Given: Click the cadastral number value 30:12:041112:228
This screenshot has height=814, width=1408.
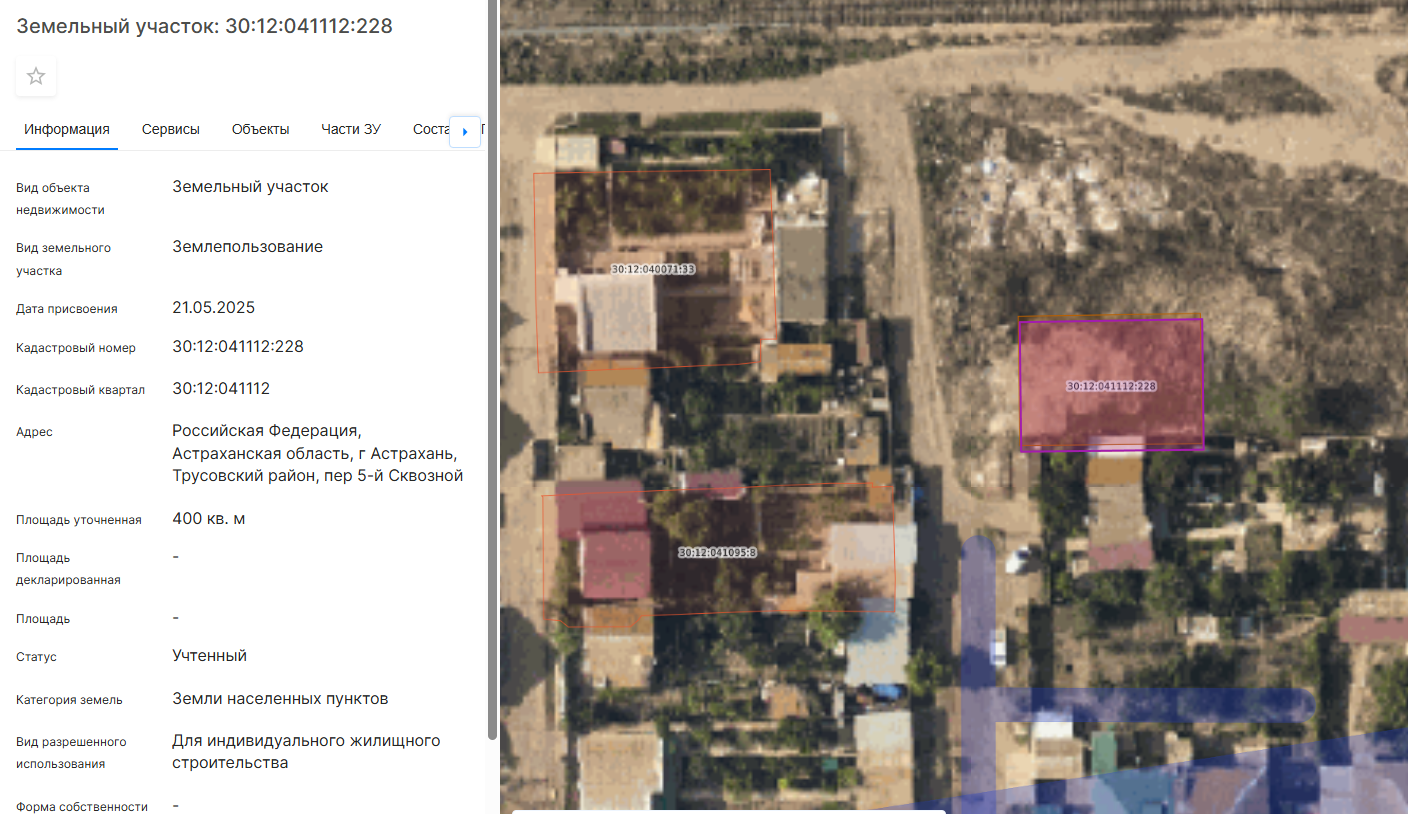Looking at the screenshot, I should 238,347.
